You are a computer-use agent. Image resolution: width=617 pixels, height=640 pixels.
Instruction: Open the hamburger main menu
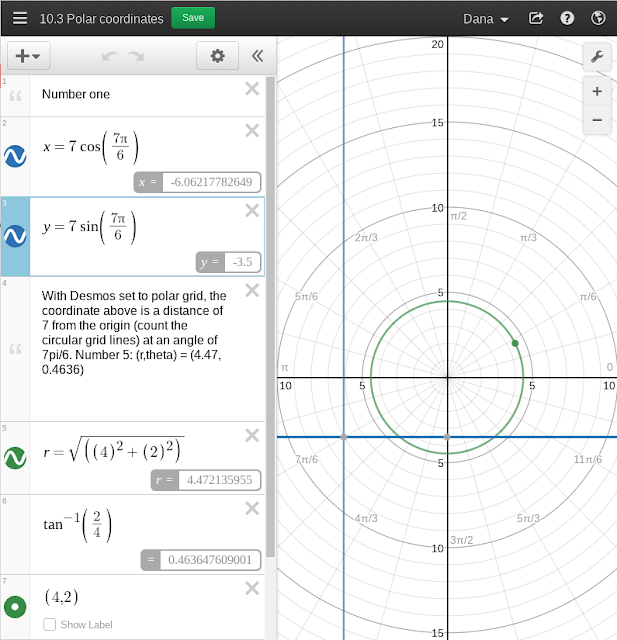click(x=20, y=18)
